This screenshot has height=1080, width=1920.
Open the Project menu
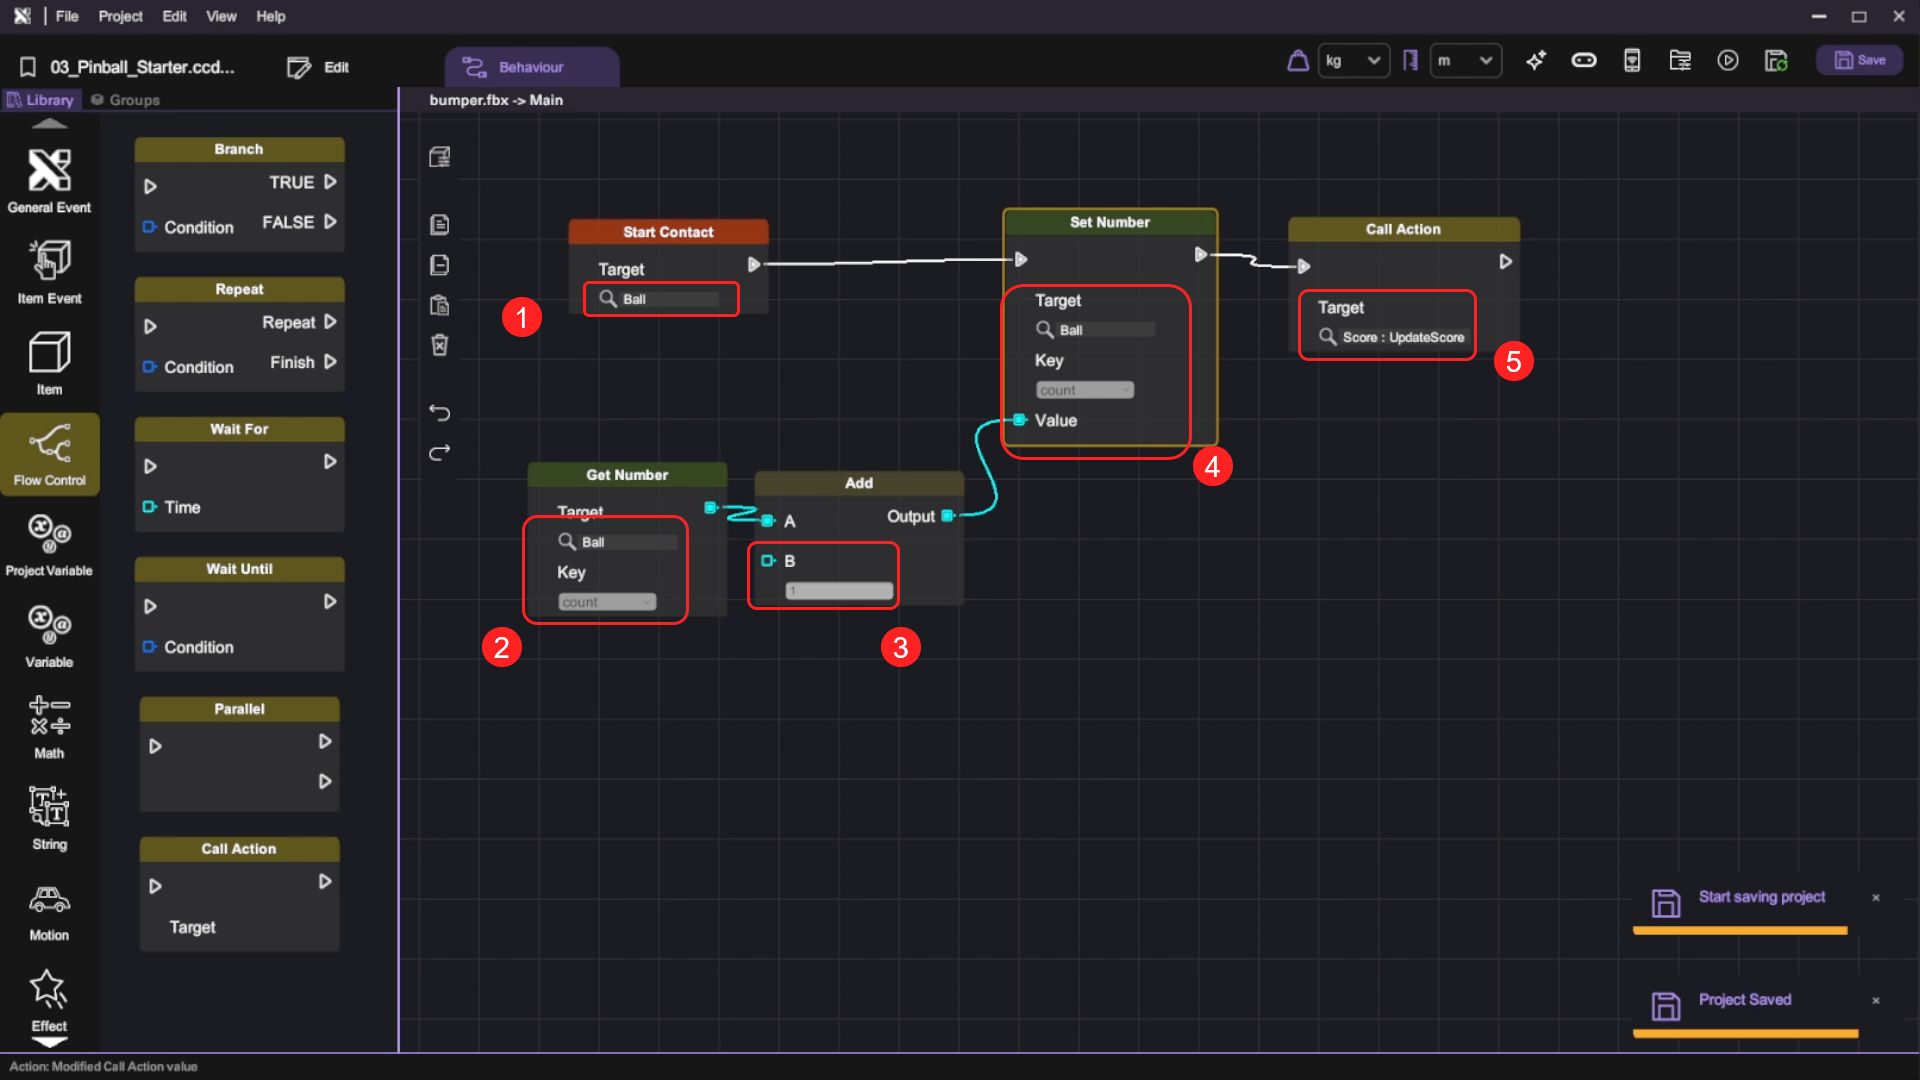click(x=120, y=16)
